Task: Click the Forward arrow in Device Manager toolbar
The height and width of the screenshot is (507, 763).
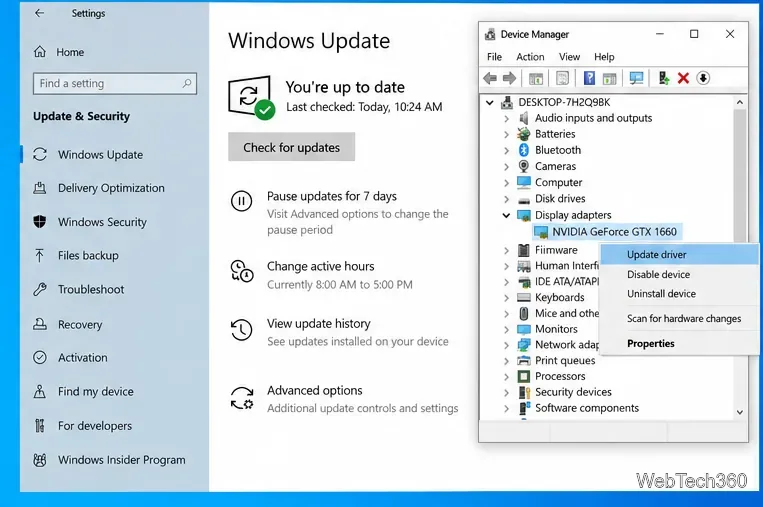Action: [x=509, y=78]
